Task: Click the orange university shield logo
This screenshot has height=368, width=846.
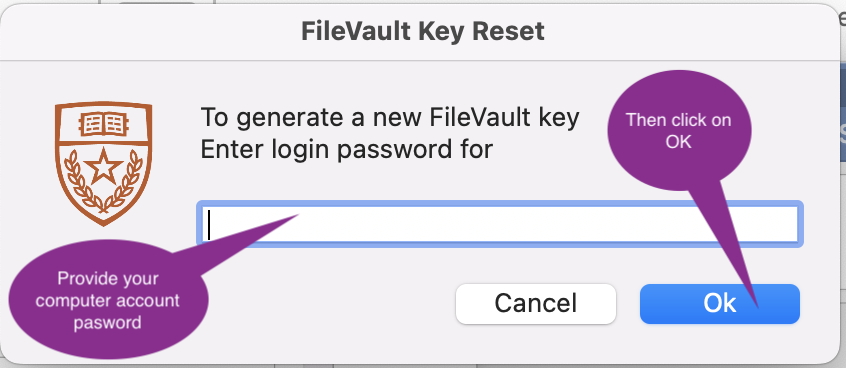Action: tap(104, 164)
